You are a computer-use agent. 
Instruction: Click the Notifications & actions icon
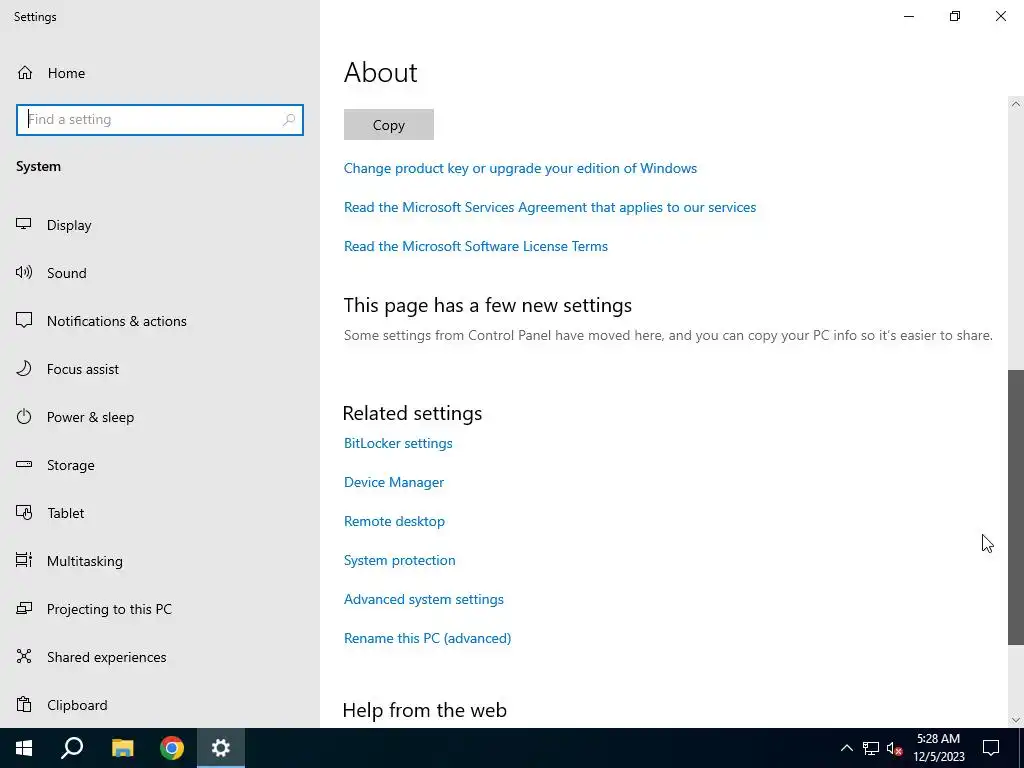tap(24, 320)
